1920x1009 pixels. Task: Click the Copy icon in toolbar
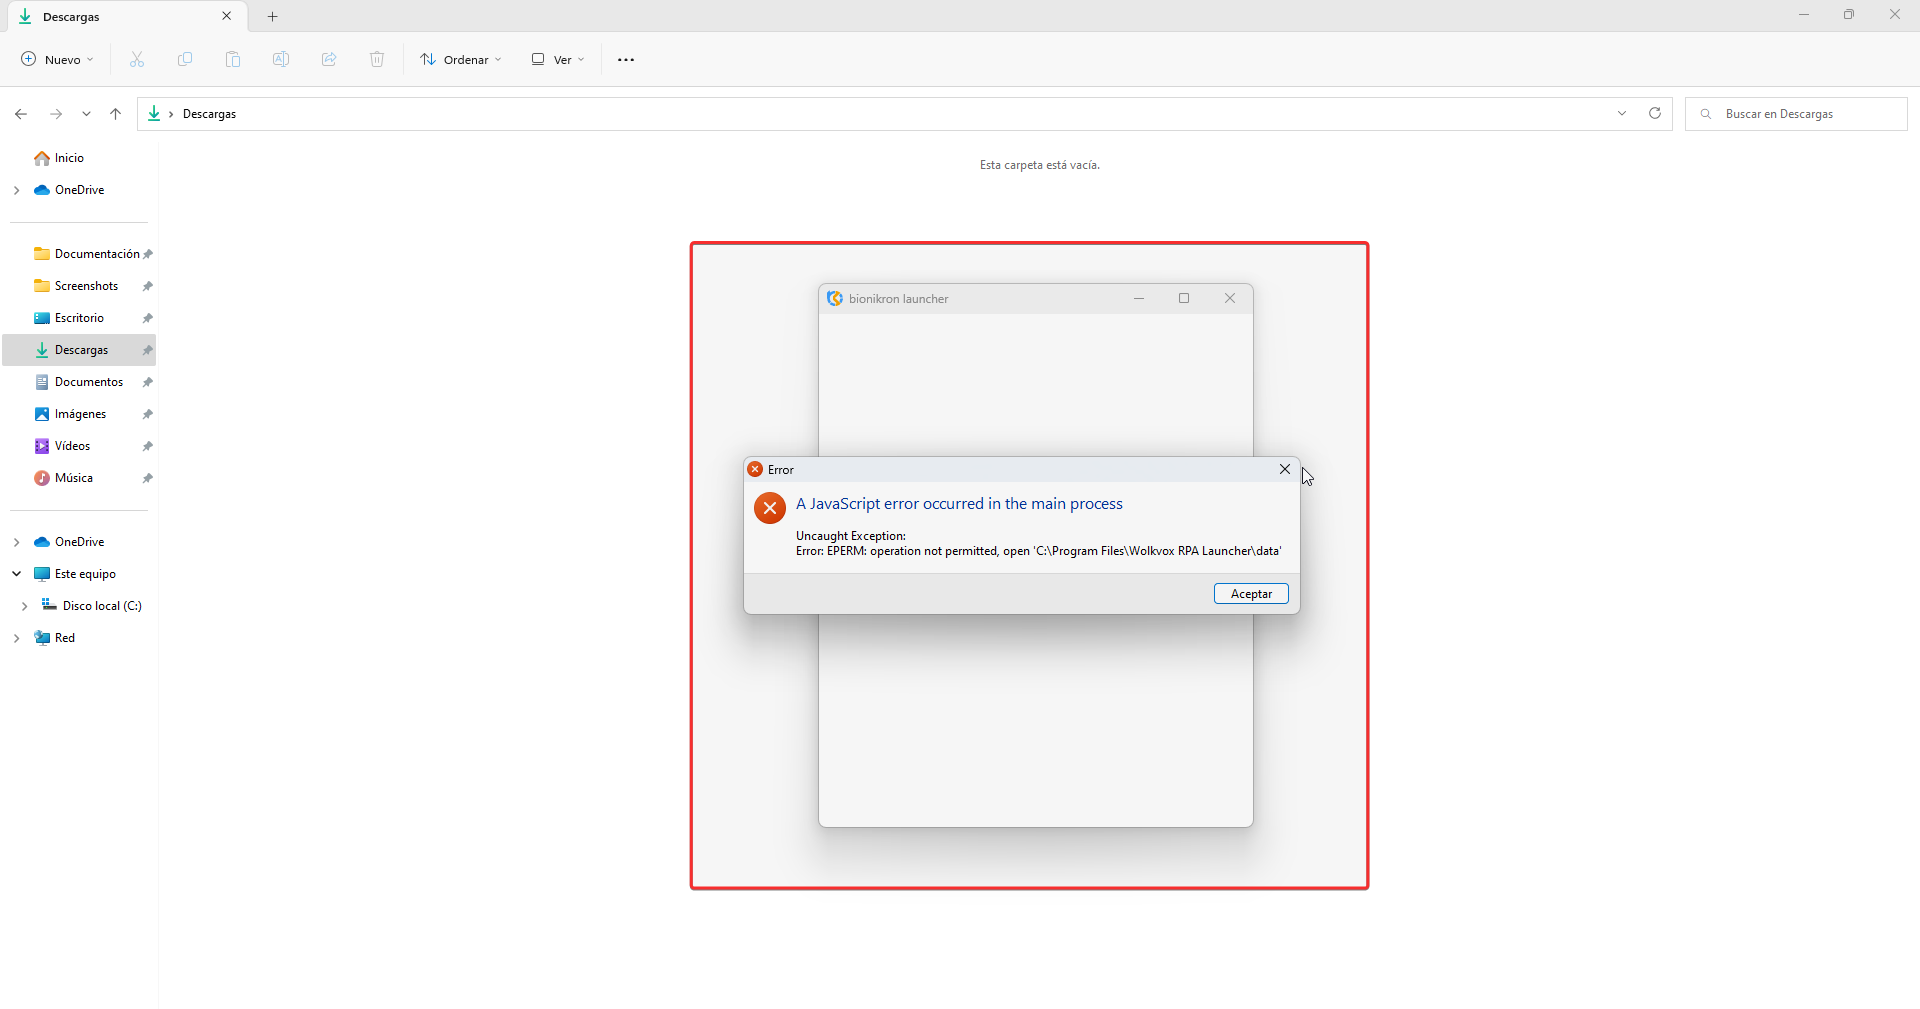(185, 60)
